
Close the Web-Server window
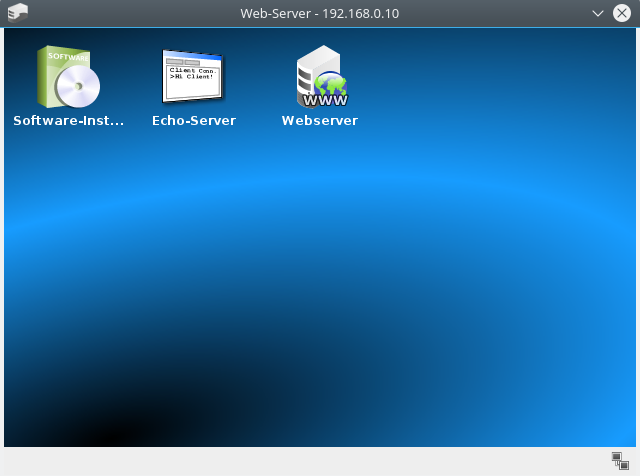tap(620, 13)
